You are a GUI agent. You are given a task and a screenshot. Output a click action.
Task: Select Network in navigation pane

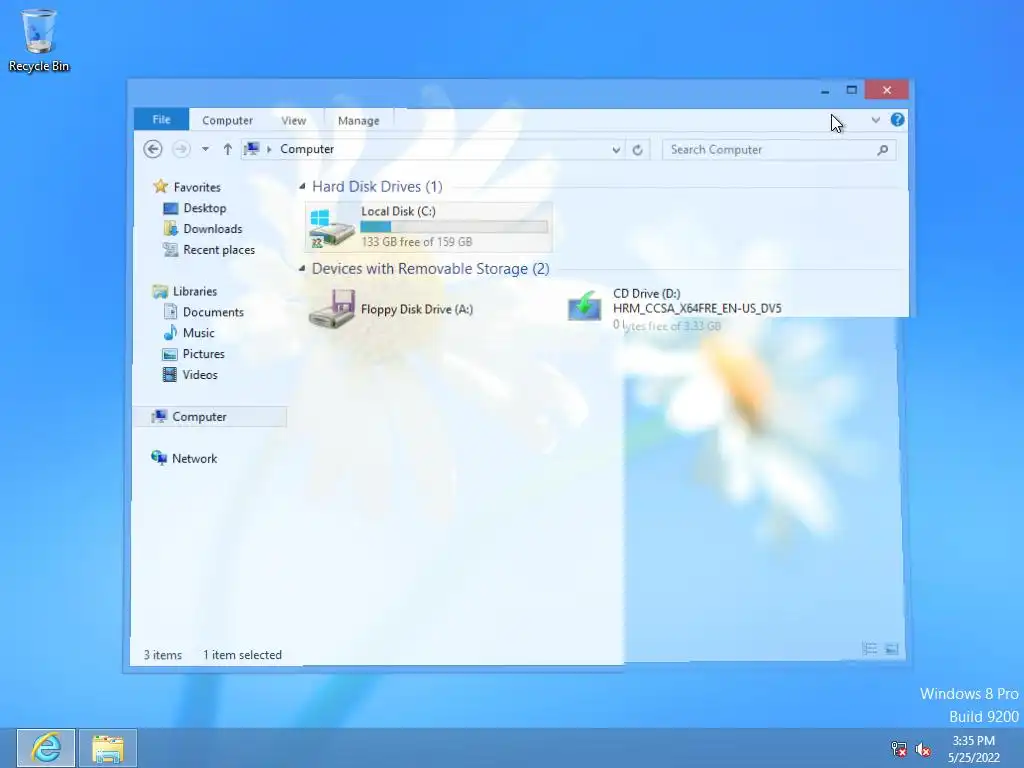pyautogui.click(x=194, y=458)
